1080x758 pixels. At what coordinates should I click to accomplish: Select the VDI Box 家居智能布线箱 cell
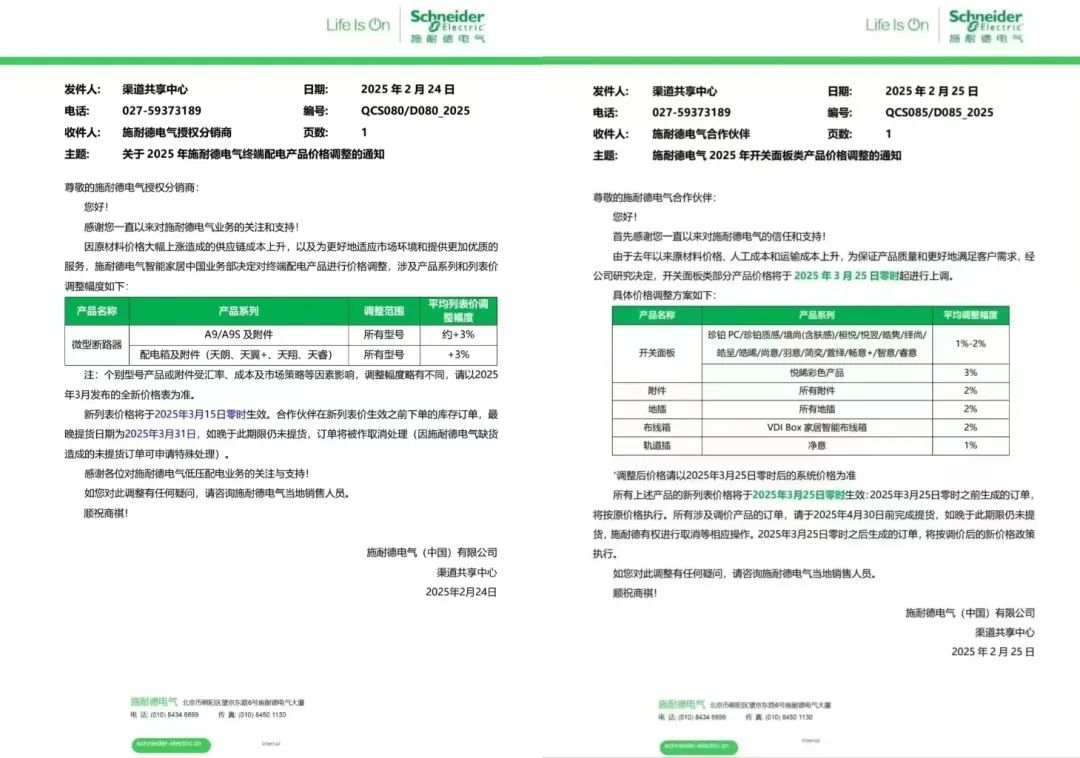pyautogui.click(x=817, y=428)
